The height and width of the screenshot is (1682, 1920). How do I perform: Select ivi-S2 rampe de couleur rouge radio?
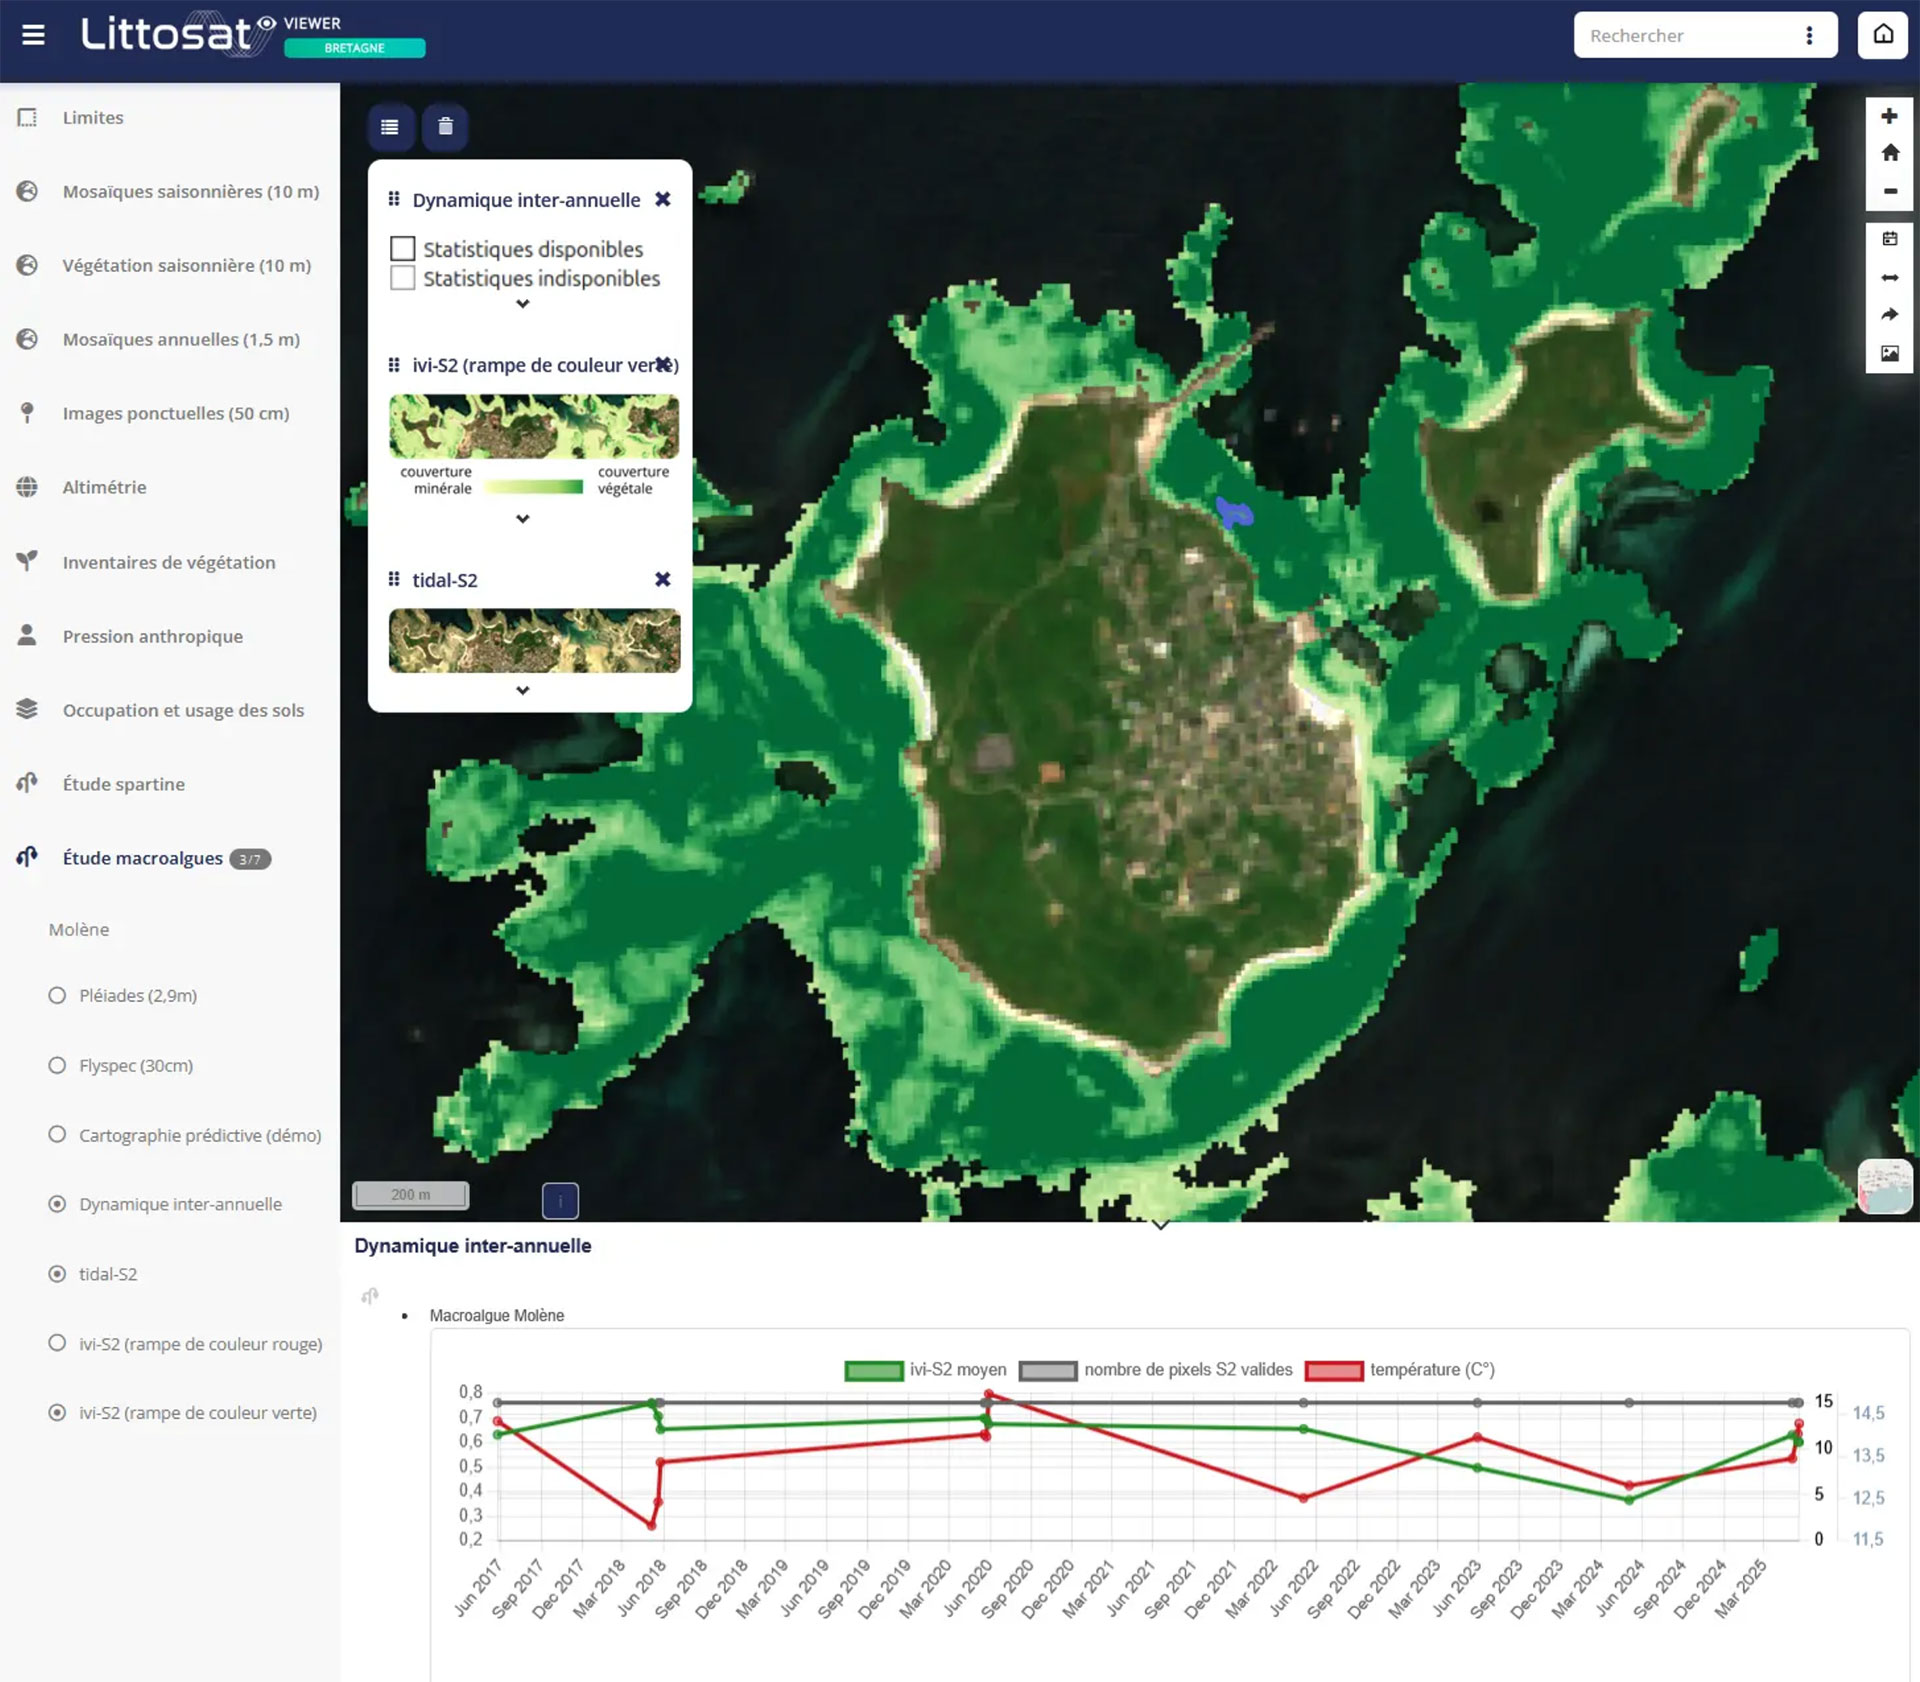[x=57, y=1344]
